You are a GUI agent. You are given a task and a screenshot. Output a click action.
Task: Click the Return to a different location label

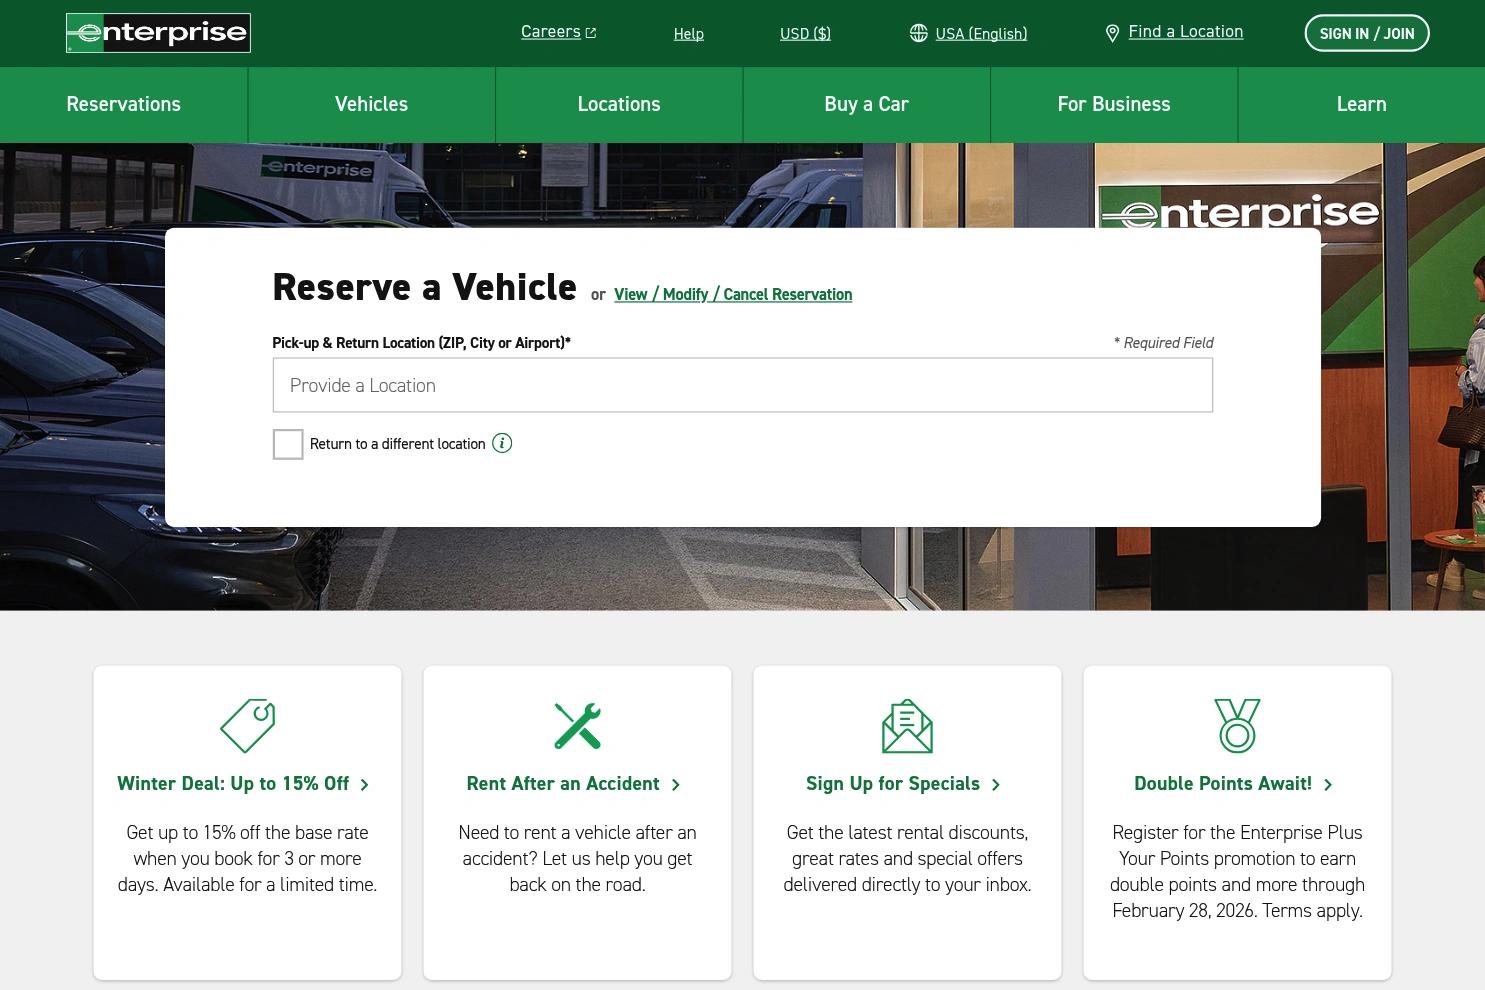click(x=398, y=444)
